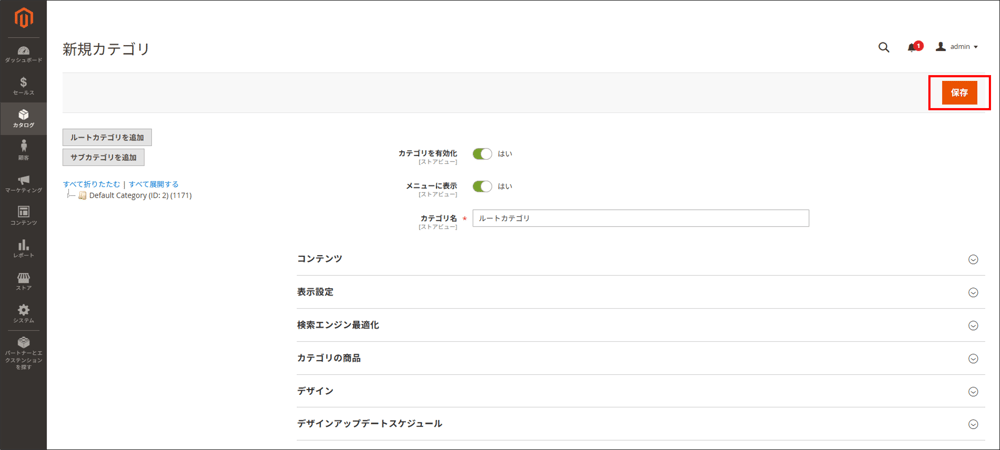This screenshot has width=1000, height=450.
Task: Toggle カテゴリを有効化 switch
Action: (482, 154)
